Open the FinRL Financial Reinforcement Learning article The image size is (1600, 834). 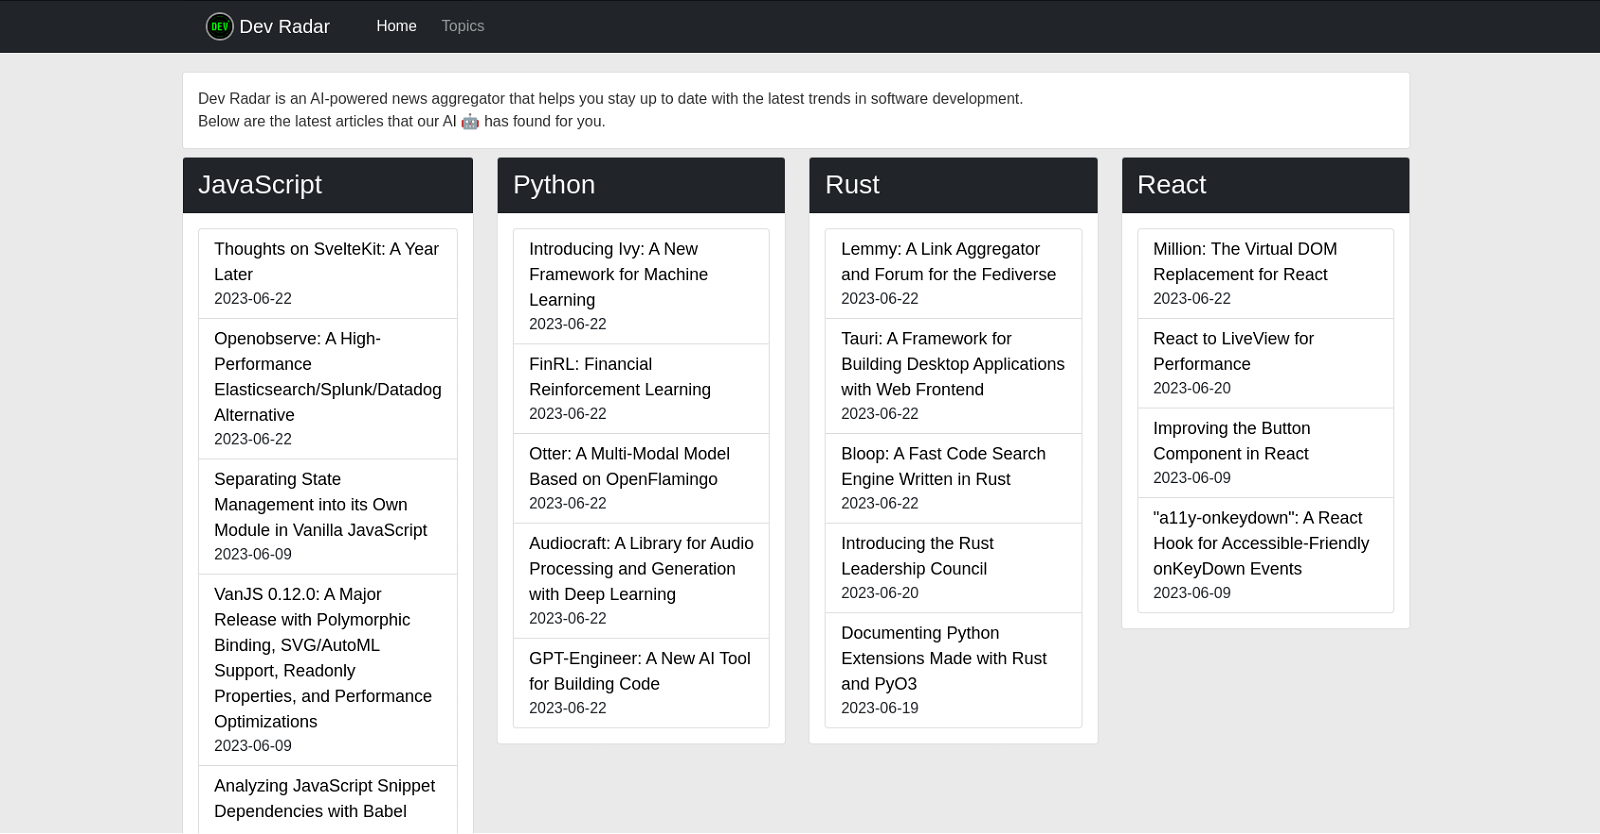619,377
